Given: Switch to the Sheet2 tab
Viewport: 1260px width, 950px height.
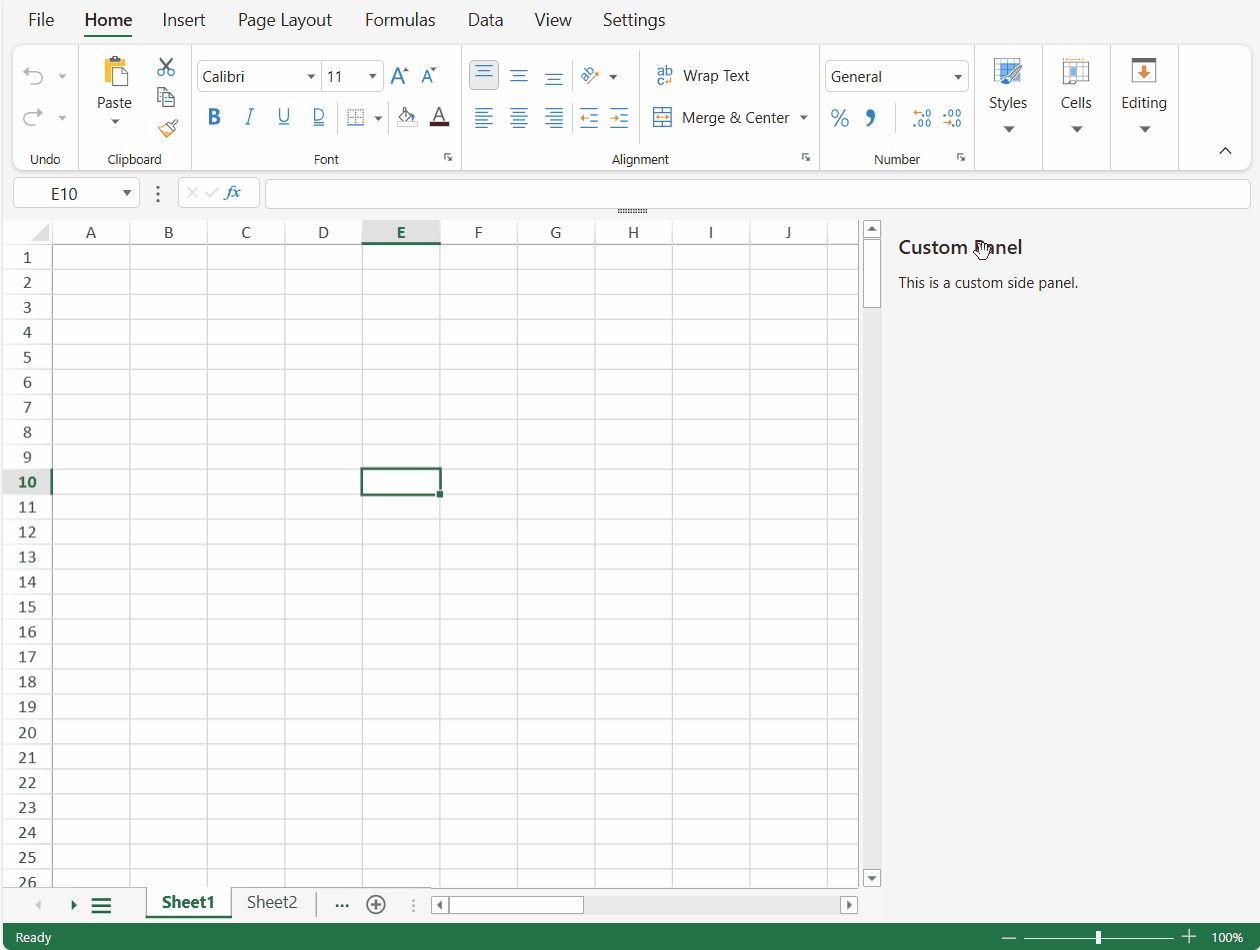Looking at the screenshot, I should 272,902.
